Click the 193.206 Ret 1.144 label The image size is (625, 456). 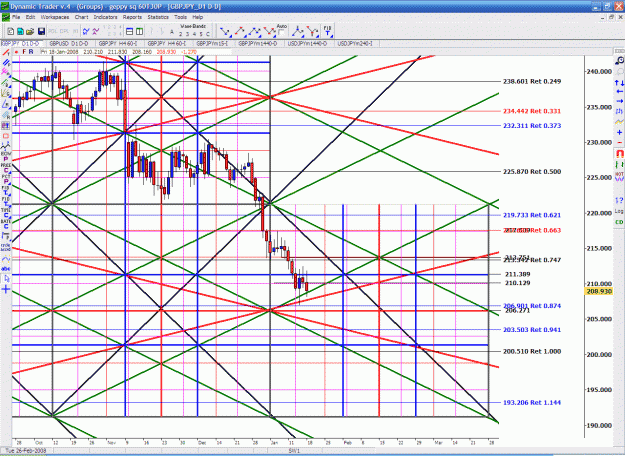coord(532,403)
